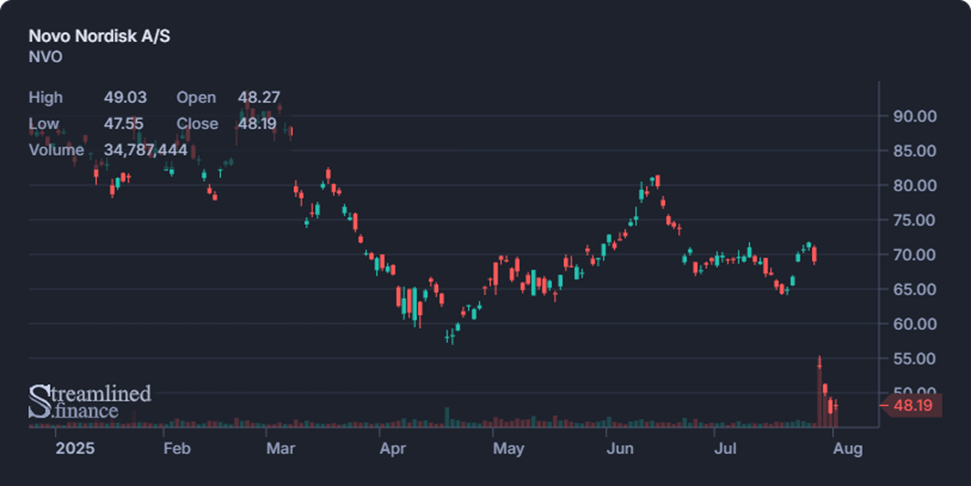971x486 pixels.
Task: Select the High value 49.03
Action: pyautogui.click(x=125, y=97)
